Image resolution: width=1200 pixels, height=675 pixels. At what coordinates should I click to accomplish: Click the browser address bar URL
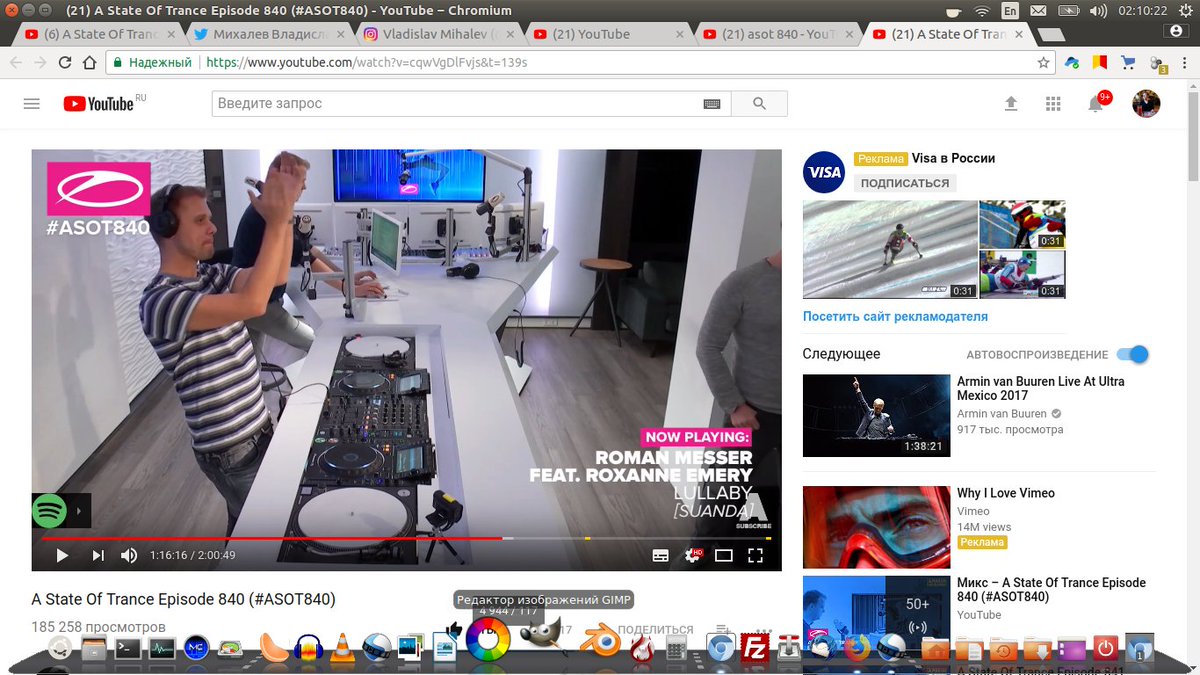coord(366,62)
